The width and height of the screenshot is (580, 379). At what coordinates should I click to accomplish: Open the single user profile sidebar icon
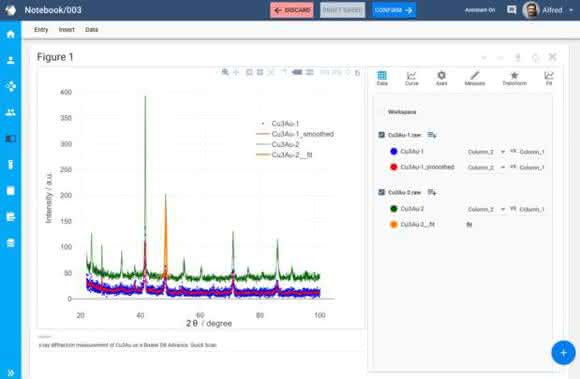pyautogui.click(x=11, y=60)
